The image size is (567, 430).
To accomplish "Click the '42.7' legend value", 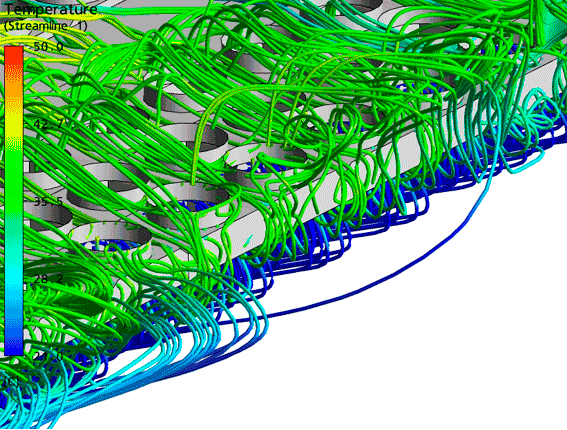I will [x=48, y=124].
